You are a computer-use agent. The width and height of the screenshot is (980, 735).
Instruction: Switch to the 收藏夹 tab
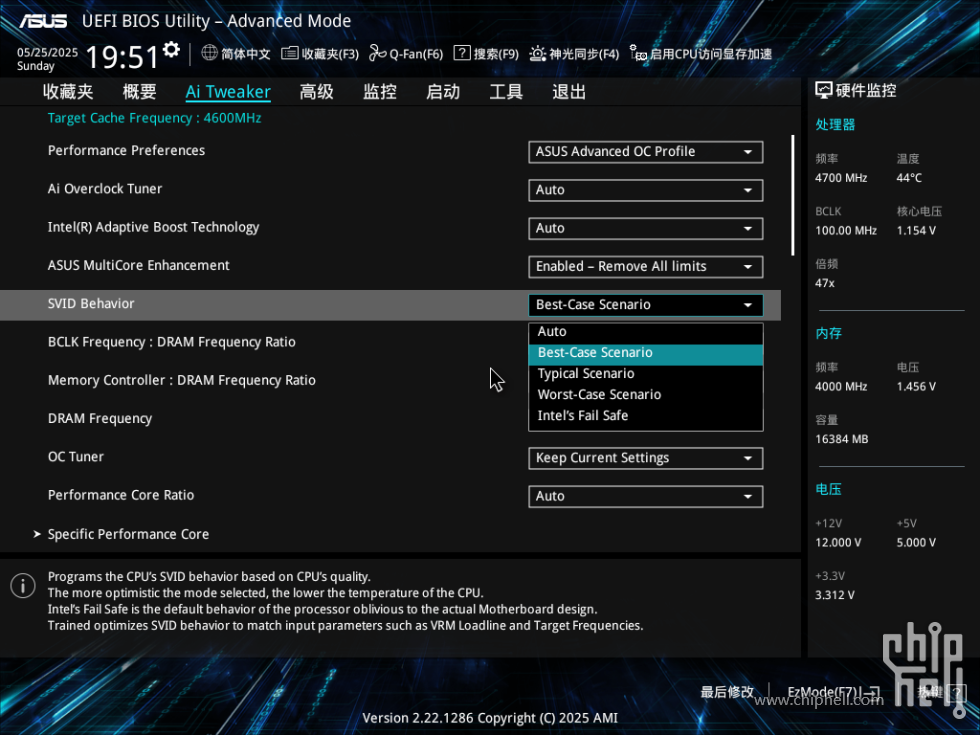click(68, 92)
